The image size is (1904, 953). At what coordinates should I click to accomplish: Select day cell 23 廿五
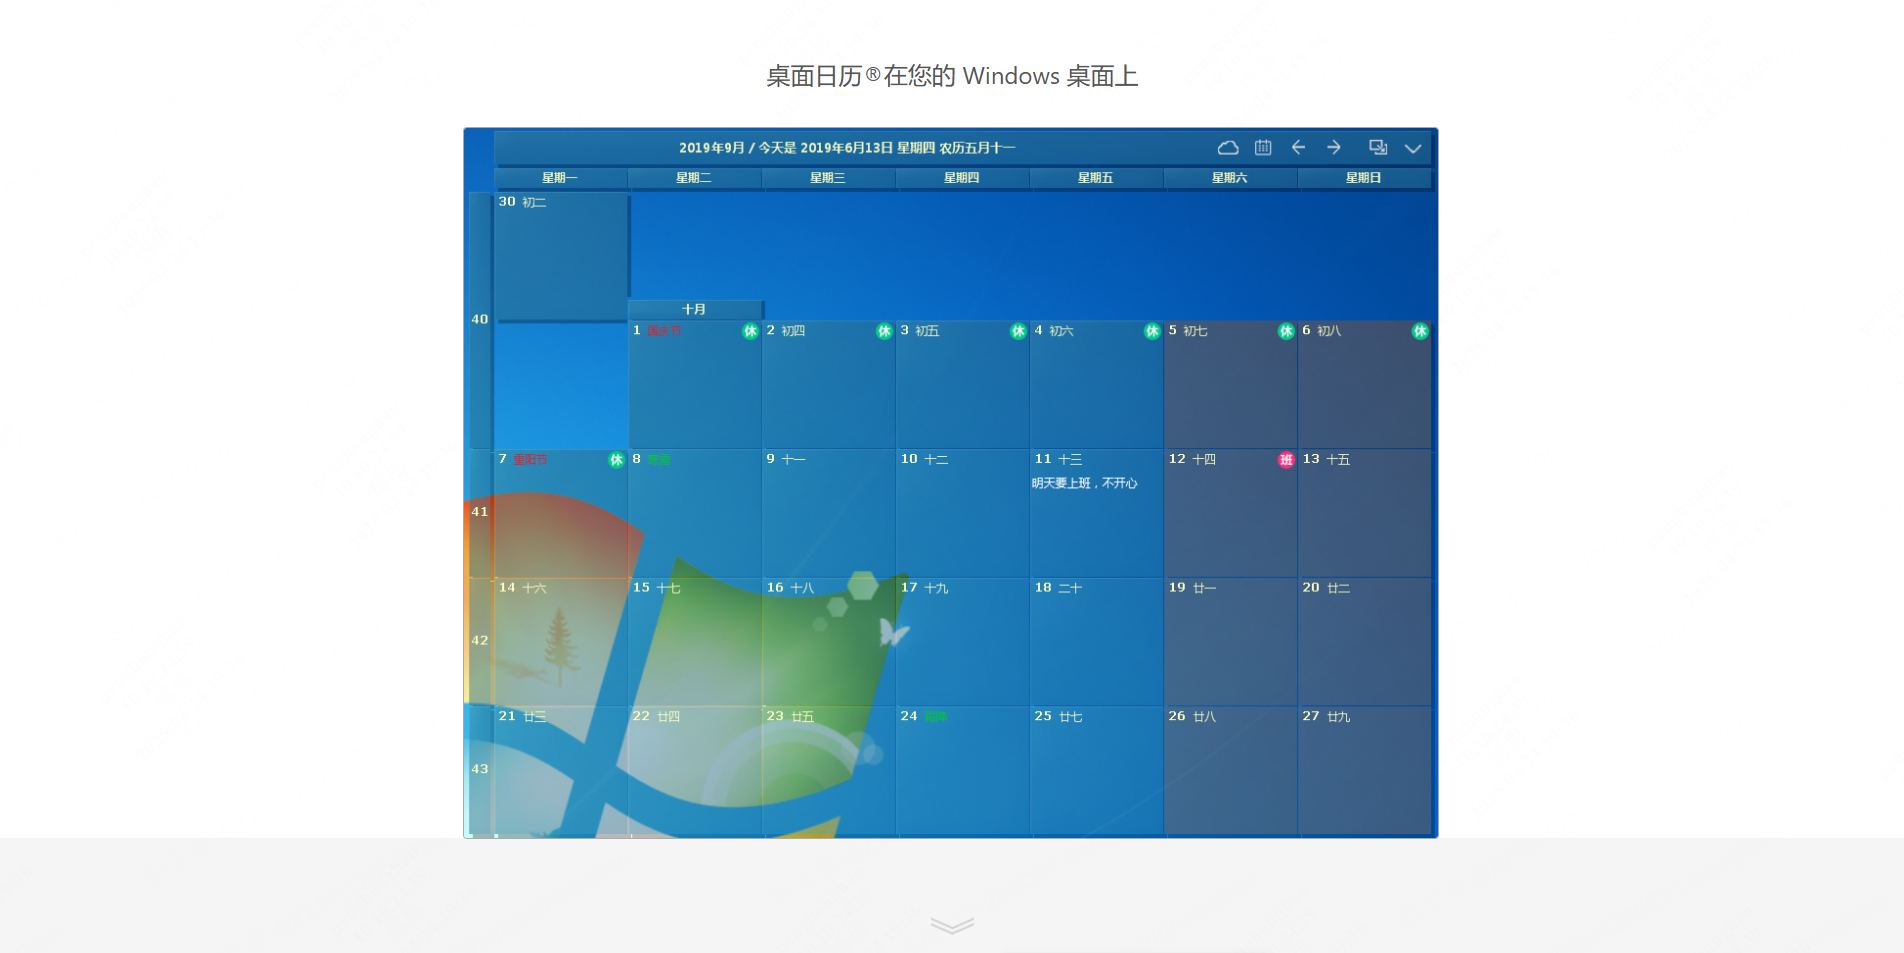click(x=829, y=771)
